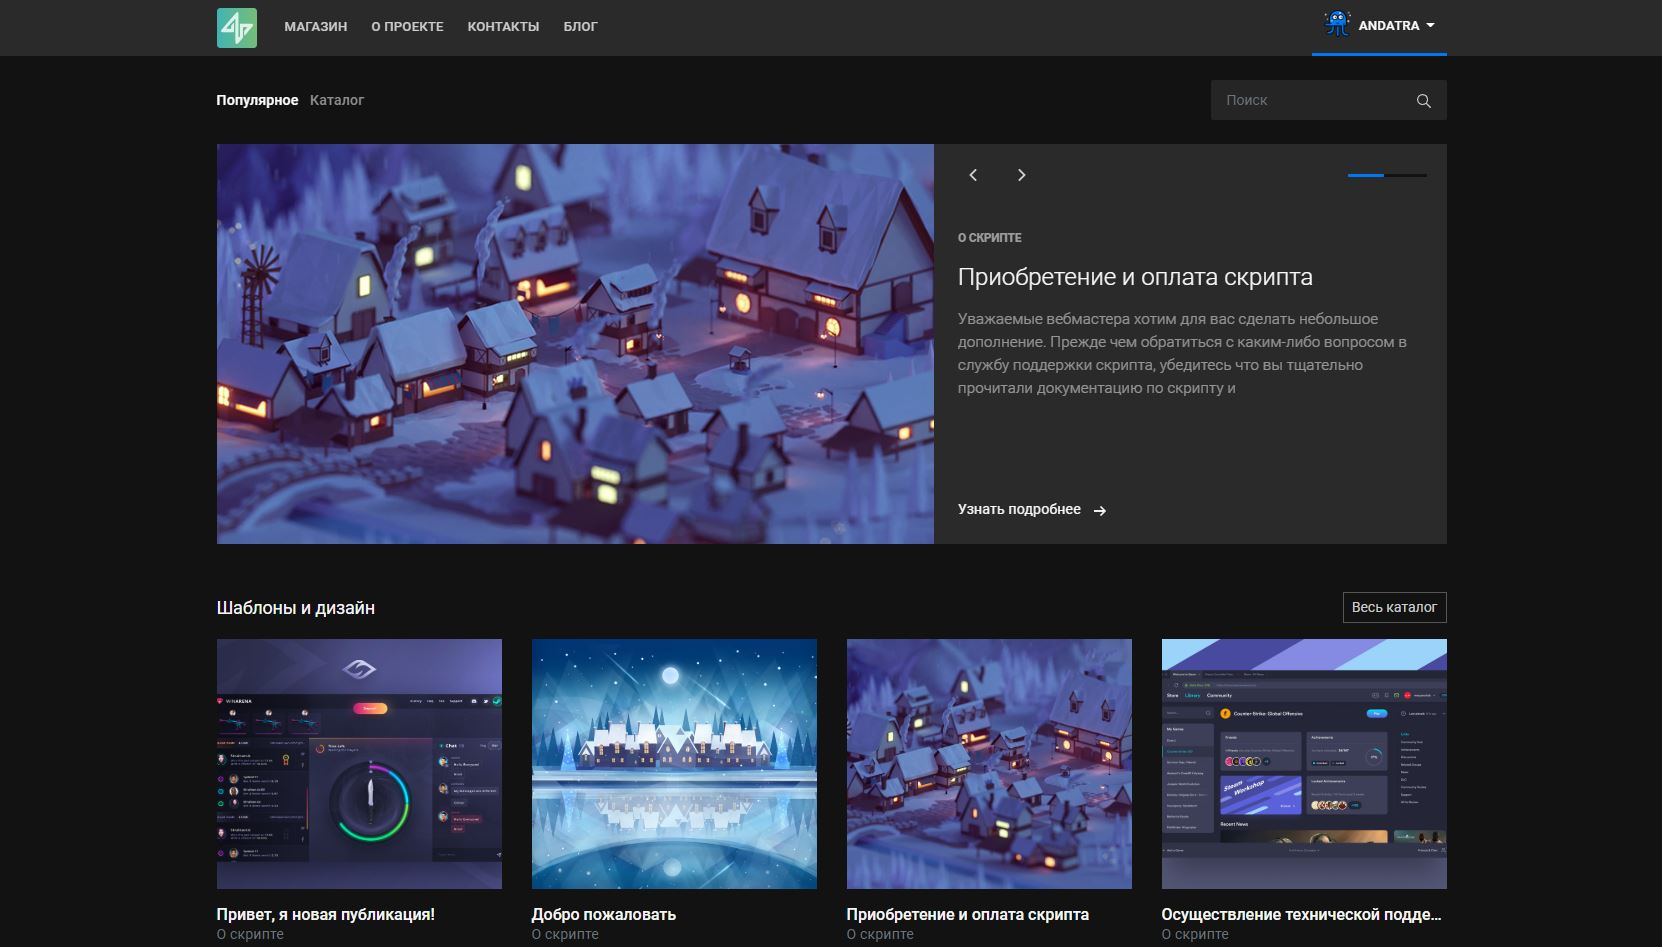
Task: Open the slider heading Приобретение и оплата скрипта
Action: [1135, 277]
